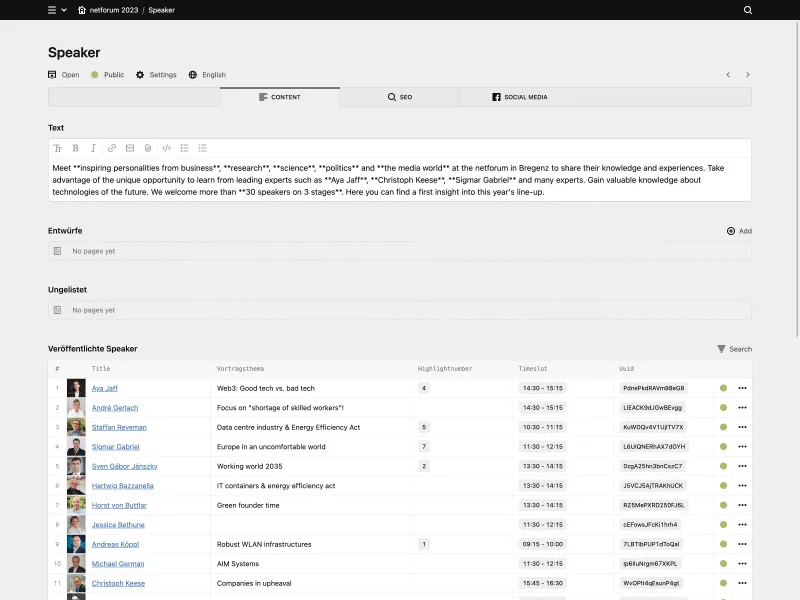Open the speaker page for Sigmar Gabriel
Screen dimensions: 800x600
pos(115,446)
